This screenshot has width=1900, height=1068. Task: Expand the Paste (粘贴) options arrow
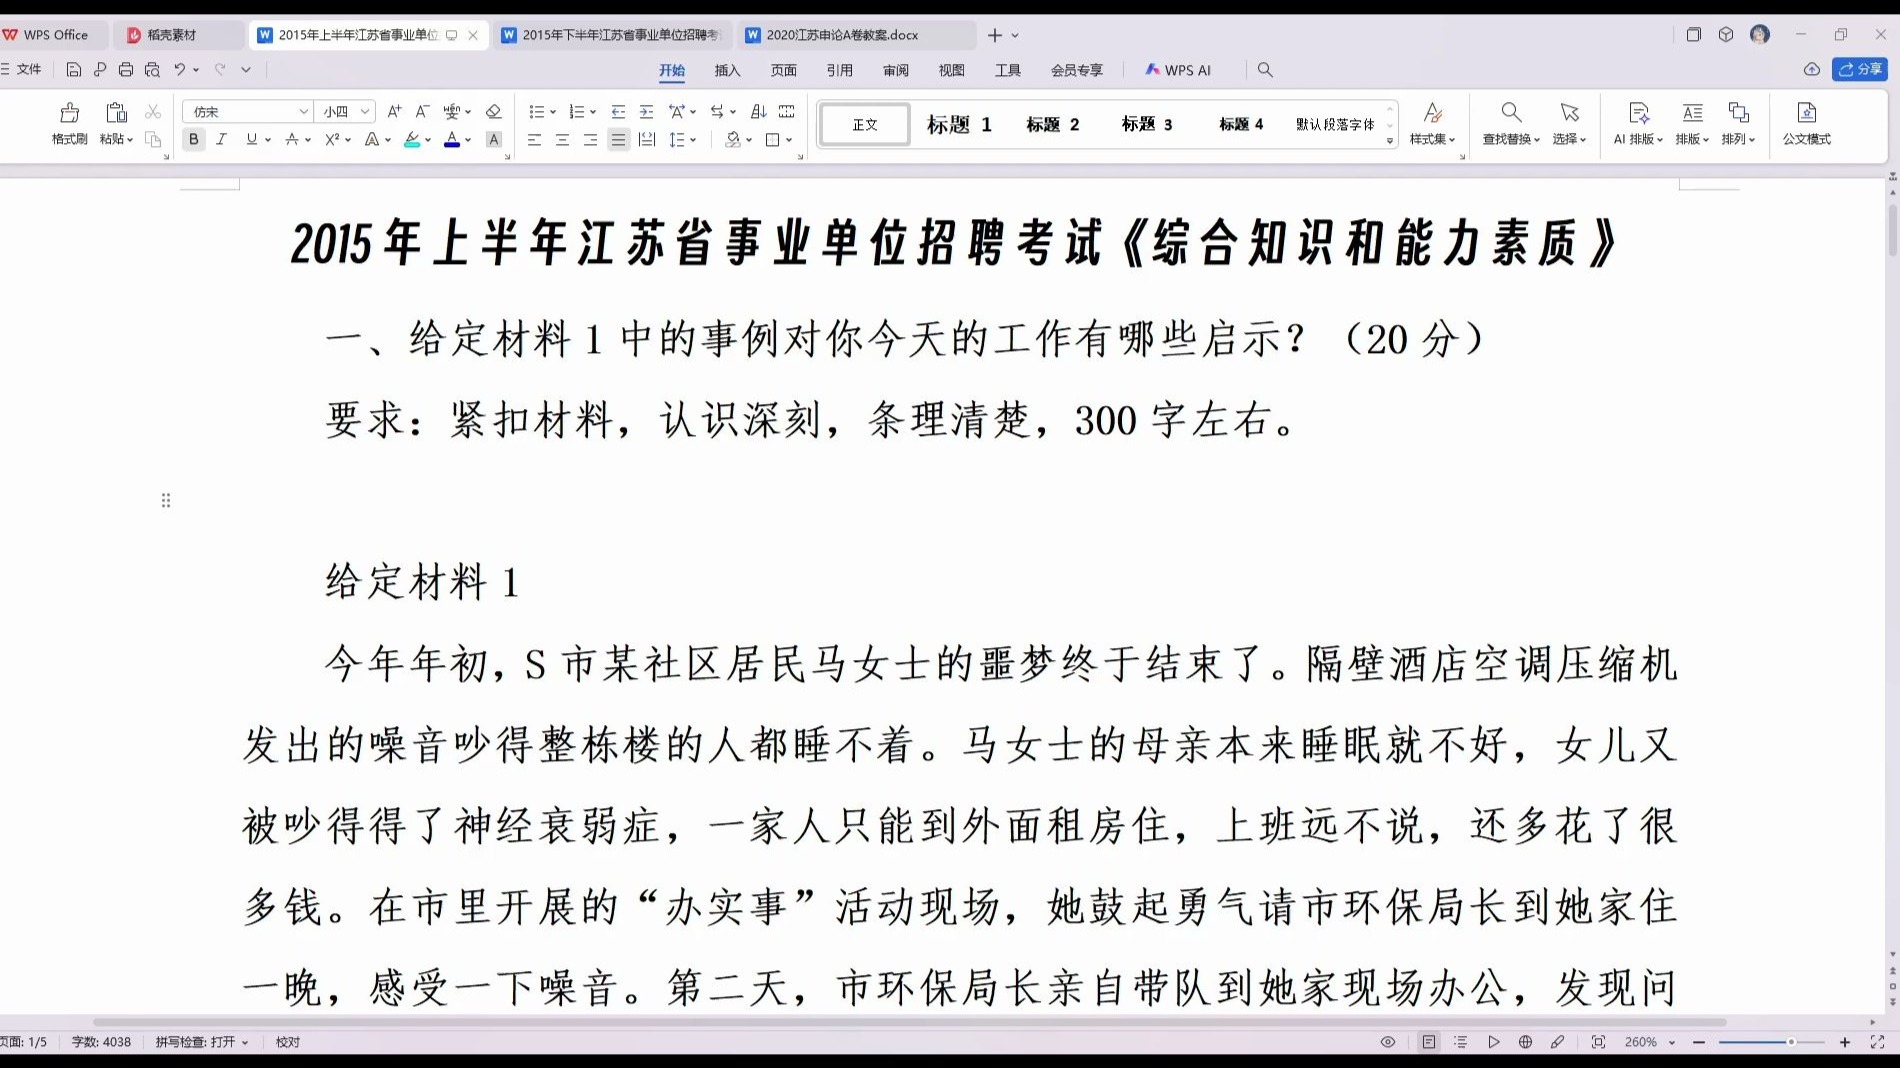tap(130, 140)
